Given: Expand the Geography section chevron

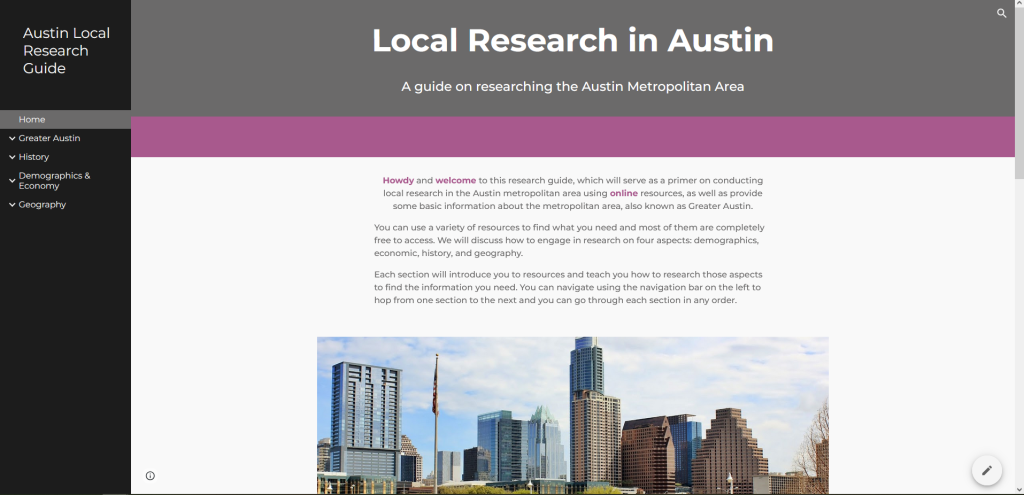Looking at the screenshot, I should tap(12, 205).
